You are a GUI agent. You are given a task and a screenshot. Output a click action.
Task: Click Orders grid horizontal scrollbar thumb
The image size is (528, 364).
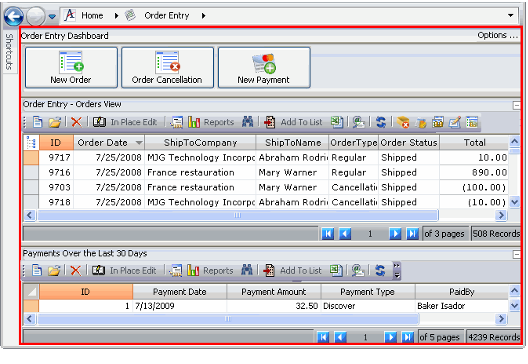pyautogui.click(x=238, y=215)
